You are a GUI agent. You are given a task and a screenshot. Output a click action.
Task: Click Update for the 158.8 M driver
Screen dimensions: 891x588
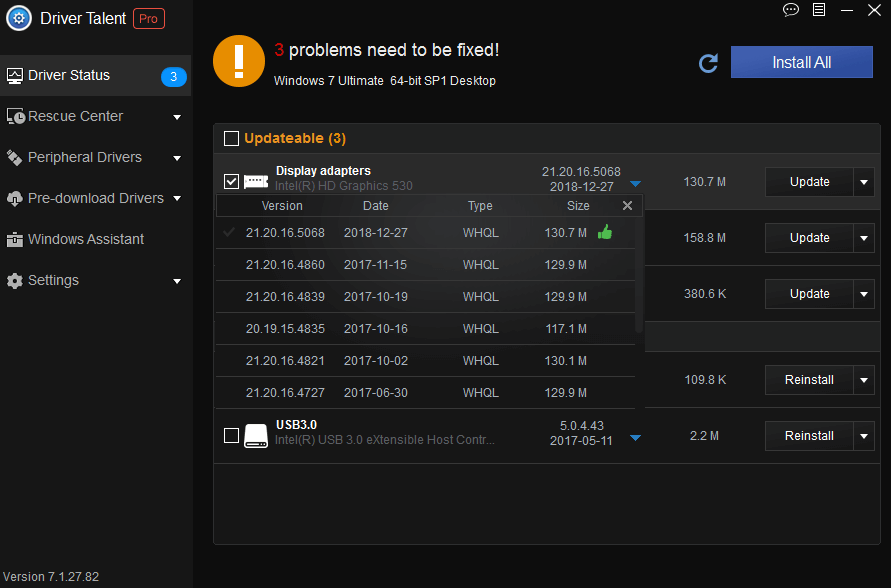click(809, 238)
